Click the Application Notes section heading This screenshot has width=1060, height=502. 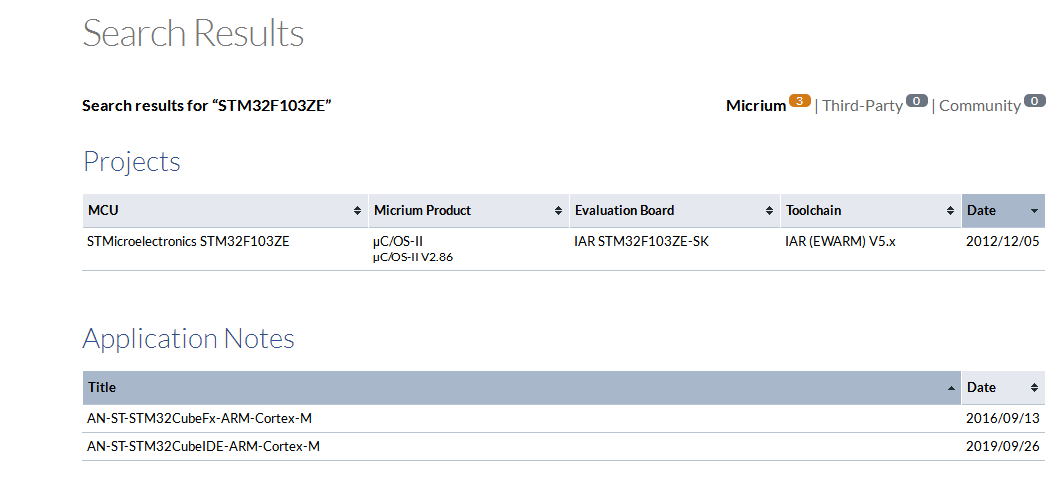pos(189,338)
